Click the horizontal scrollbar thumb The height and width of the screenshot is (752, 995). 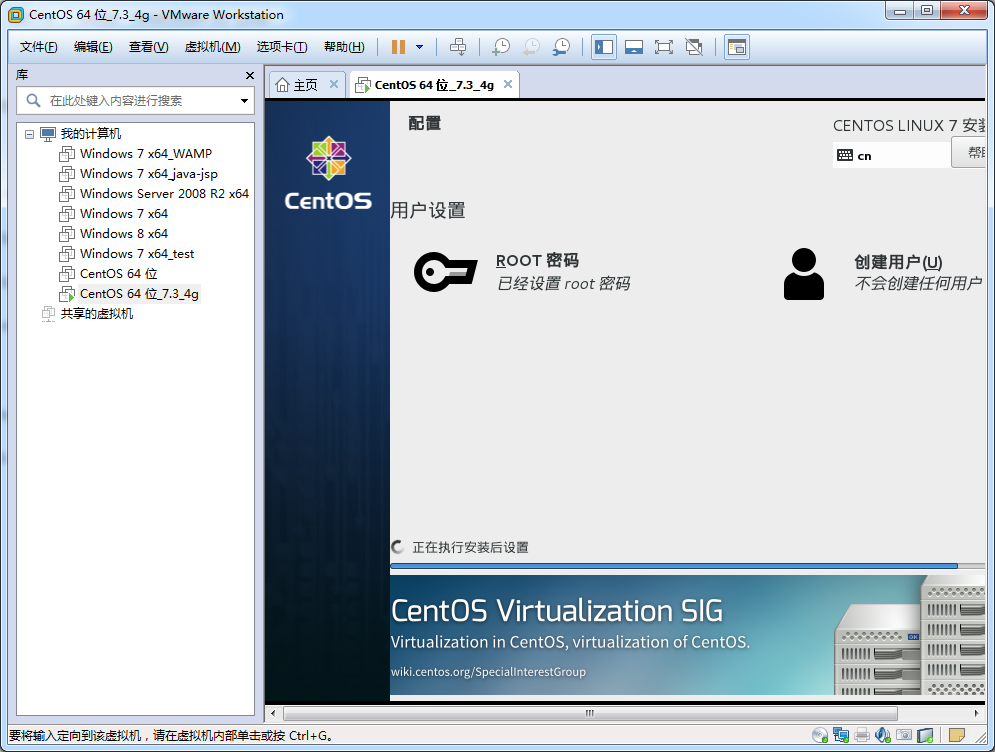click(x=590, y=713)
